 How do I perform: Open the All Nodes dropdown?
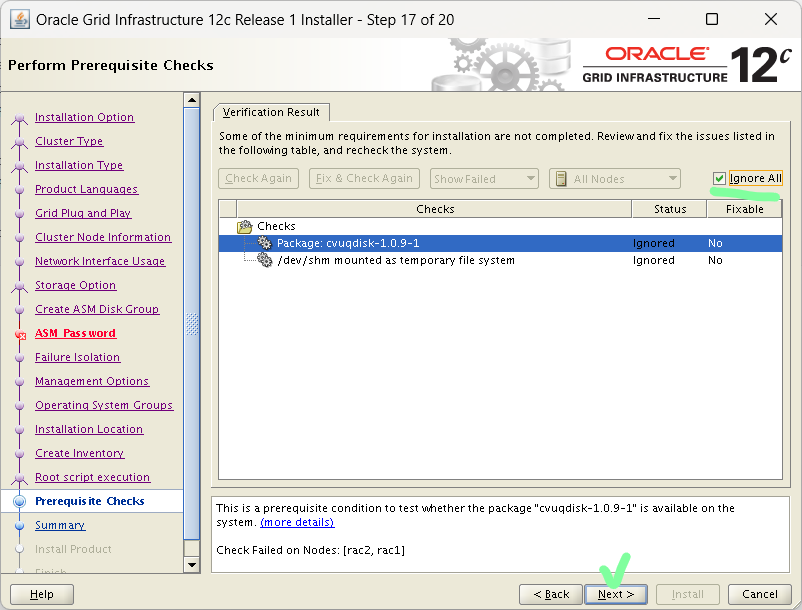coord(615,179)
